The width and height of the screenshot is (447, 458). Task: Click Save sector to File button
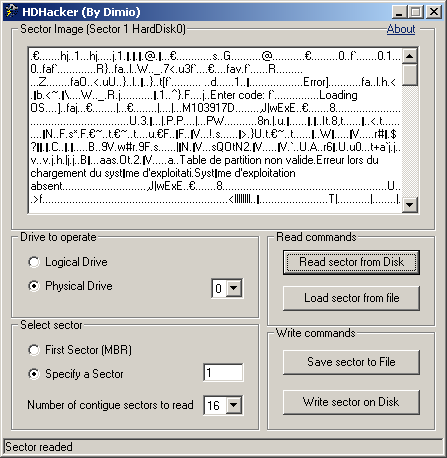[351, 362]
